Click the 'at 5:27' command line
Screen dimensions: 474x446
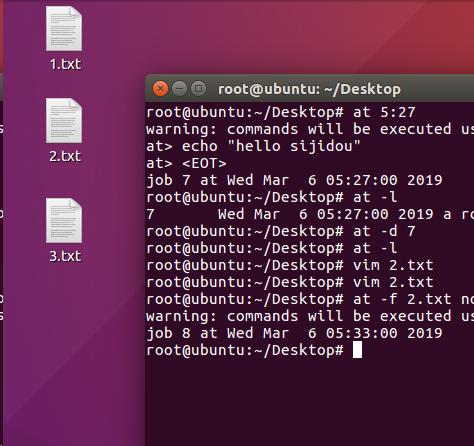(x=281, y=112)
